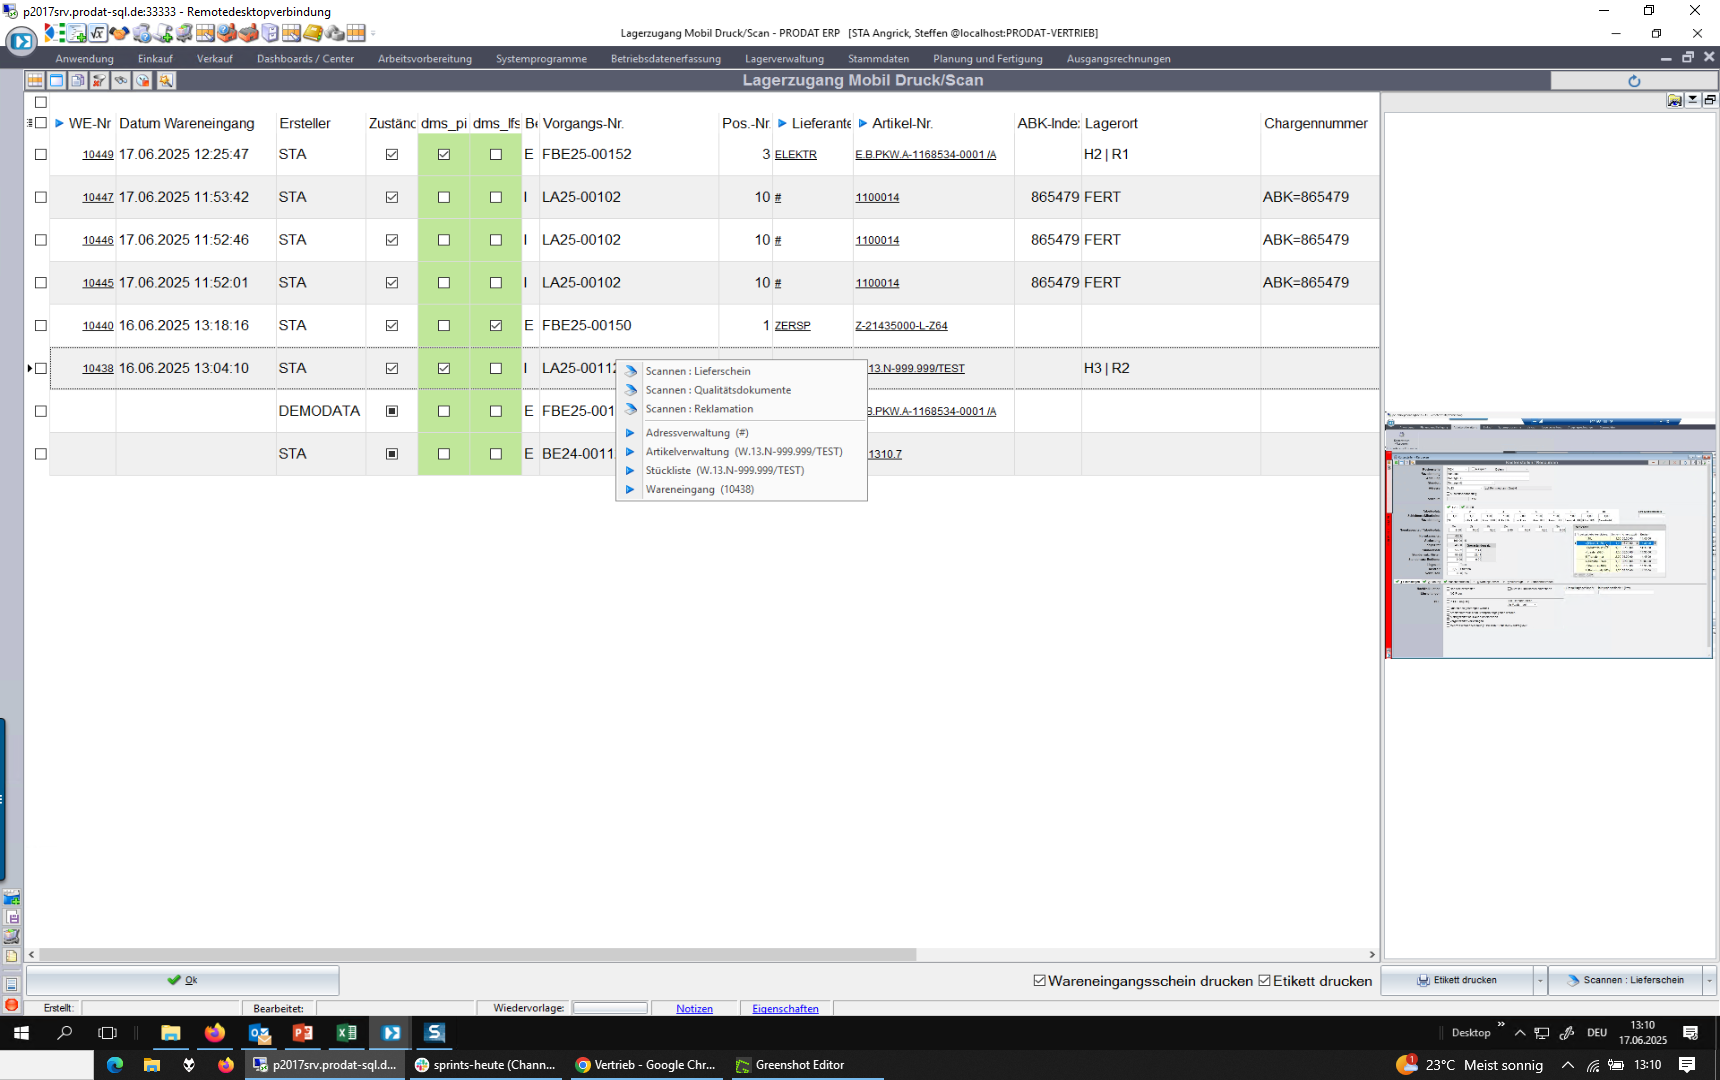This screenshot has height=1080, width=1720.
Task: Click the handshake icon in quick toolbar
Action: pyautogui.click(x=120, y=33)
